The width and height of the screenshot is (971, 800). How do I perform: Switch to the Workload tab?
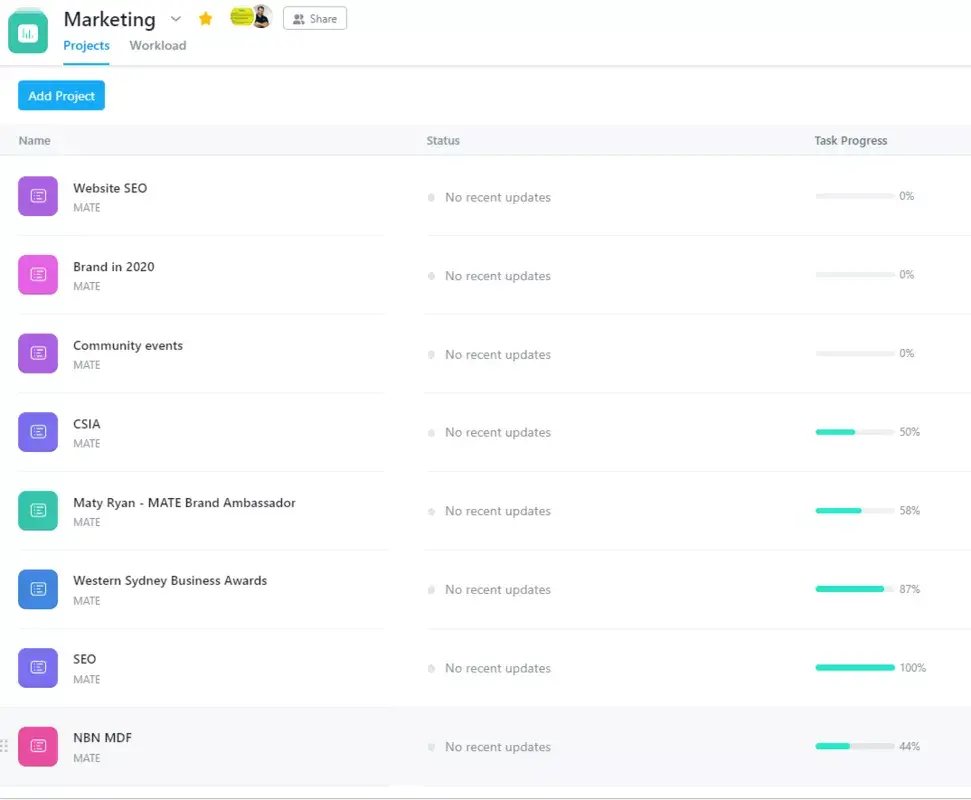[157, 45]
